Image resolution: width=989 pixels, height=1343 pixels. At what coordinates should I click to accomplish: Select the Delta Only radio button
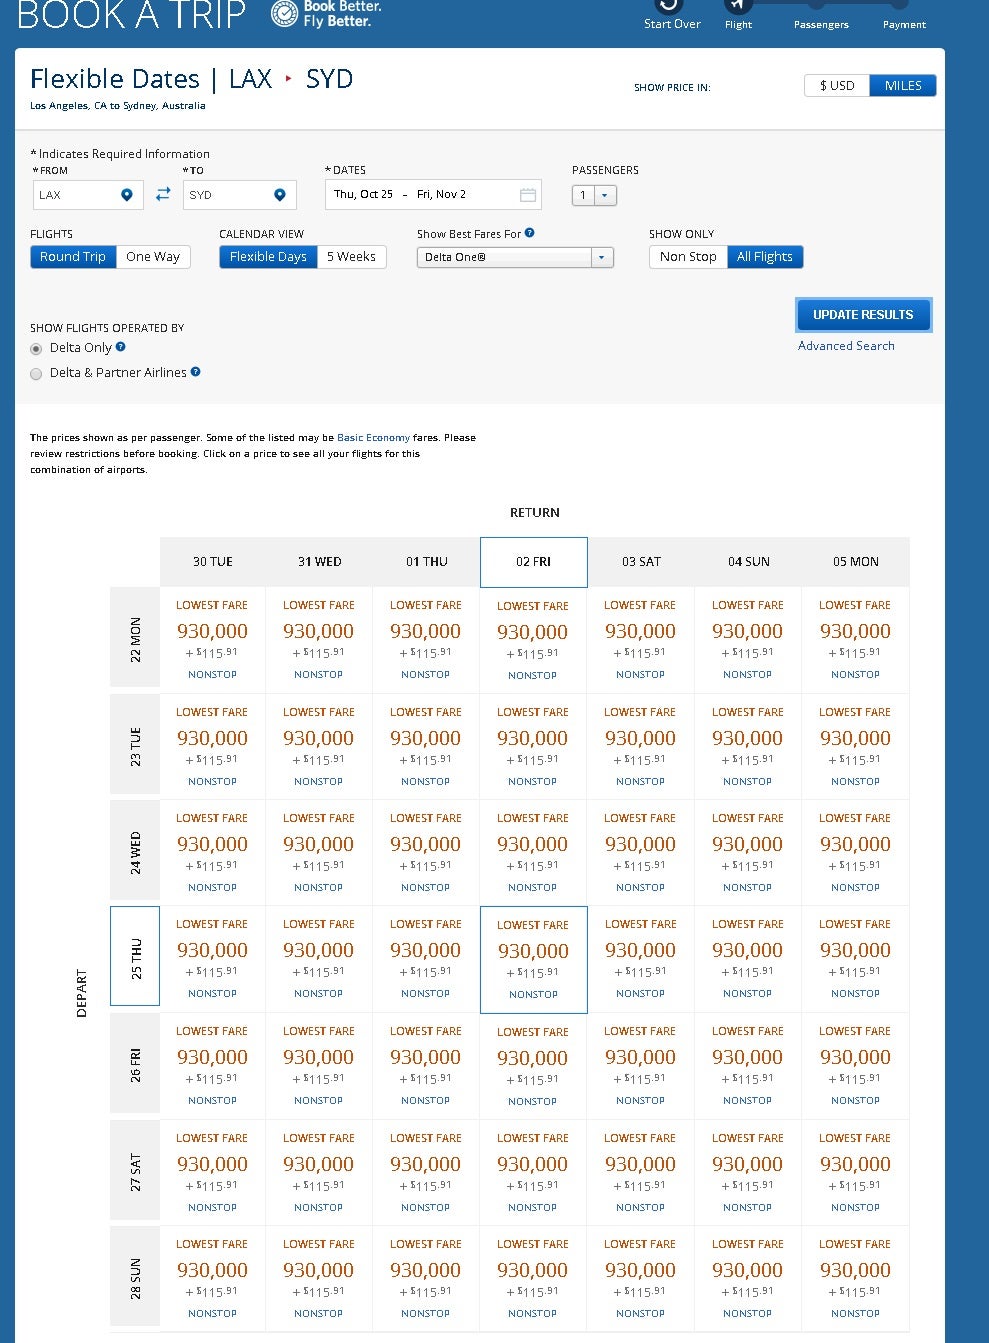click(x=37, y=349)
